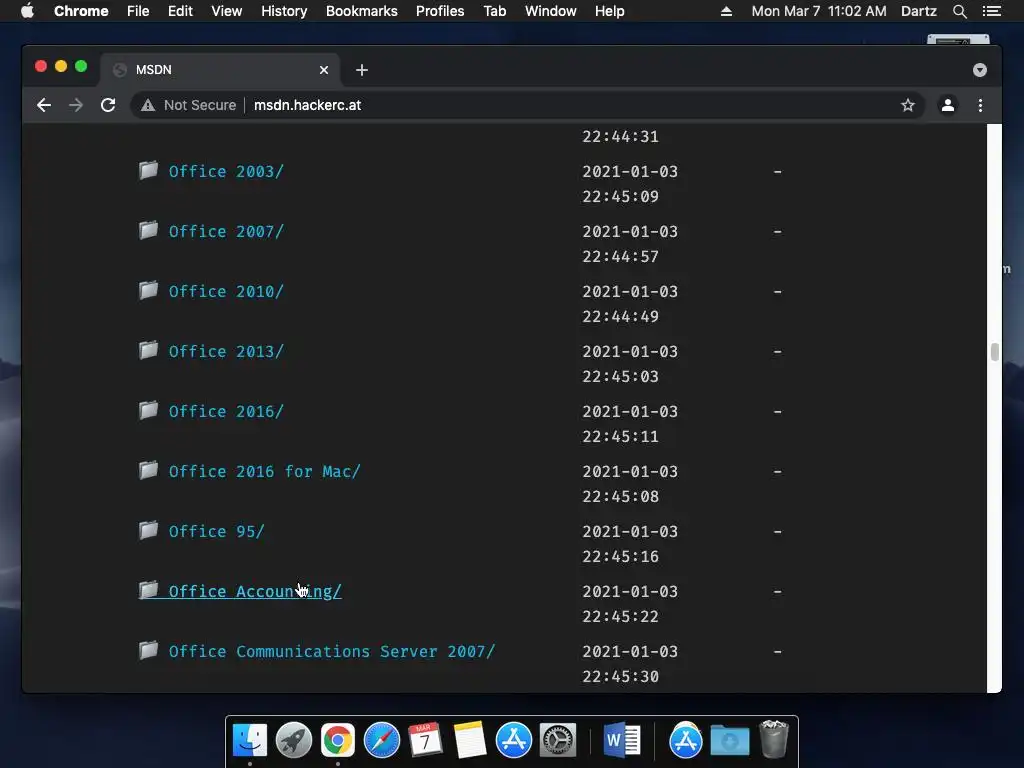Open Office Communications Server 2007/ link
This screenshot has width=1024, height=768.
coord(332,652)
